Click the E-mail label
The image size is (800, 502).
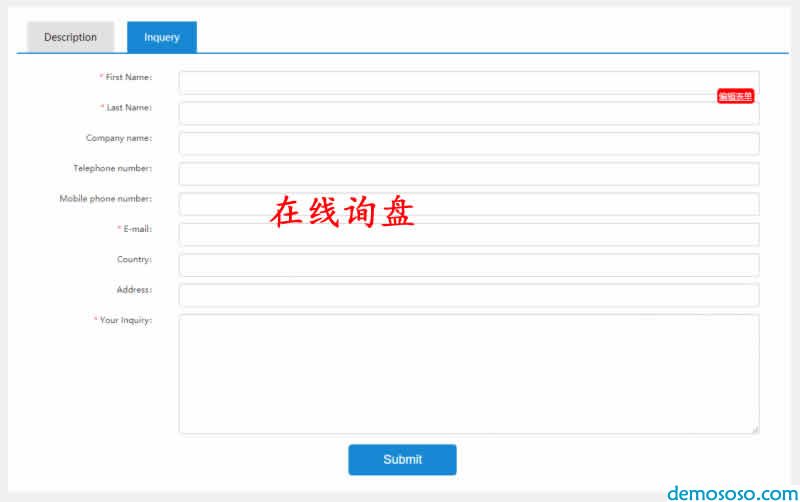[138, 229]
